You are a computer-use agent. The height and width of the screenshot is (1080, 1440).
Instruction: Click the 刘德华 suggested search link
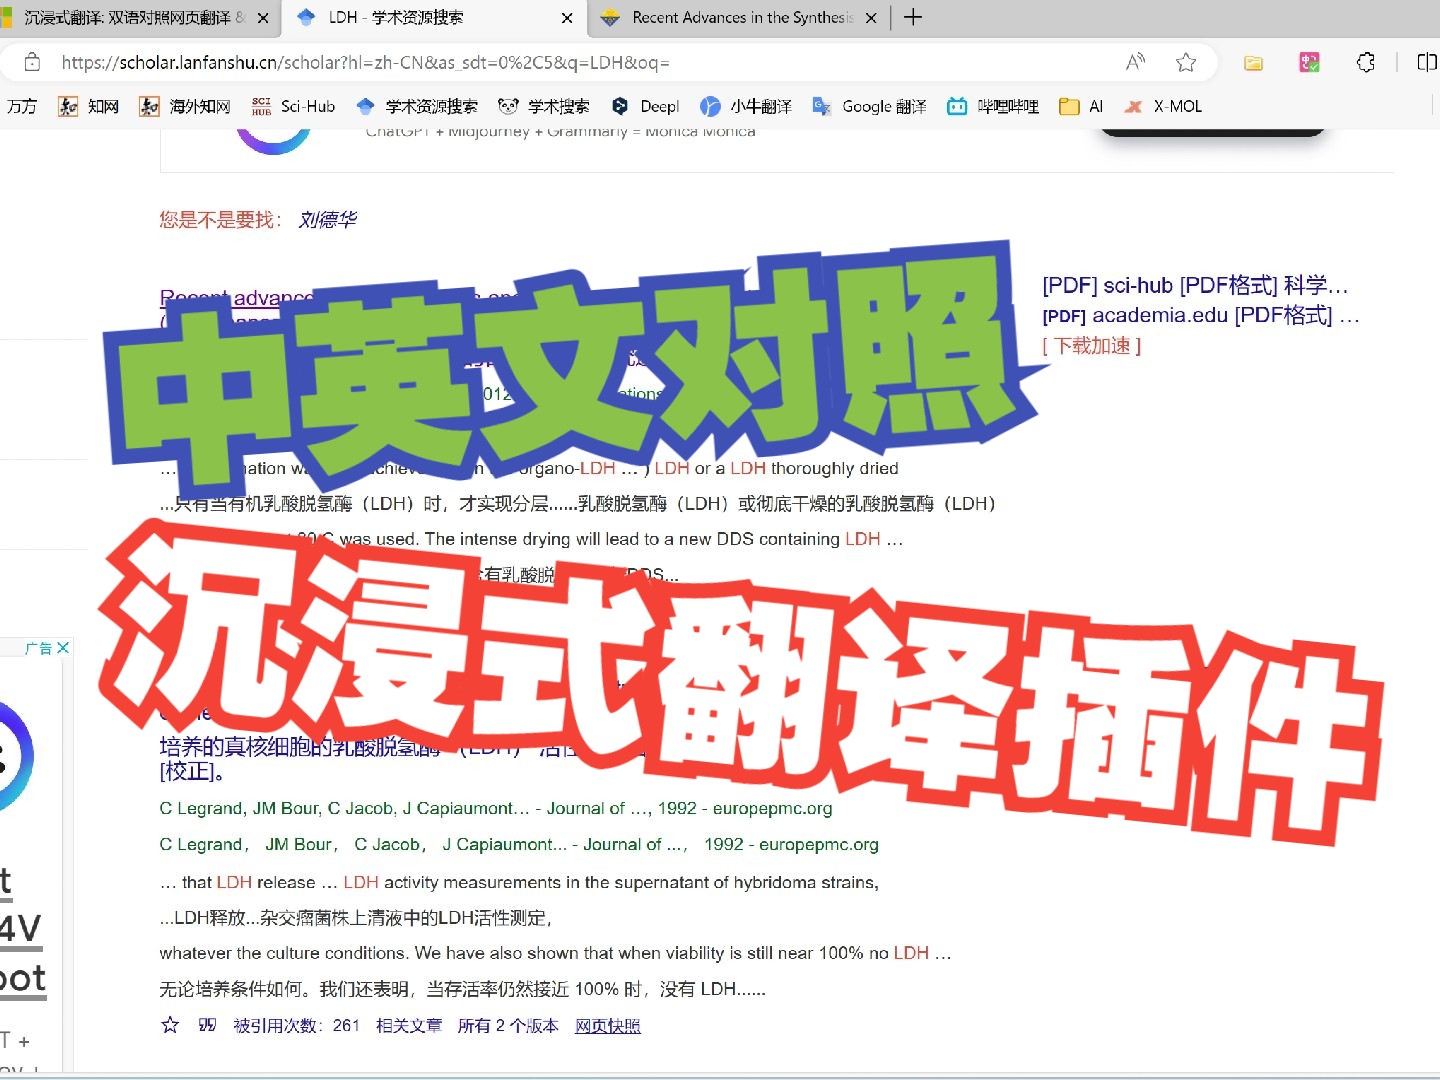click(327, 219)
